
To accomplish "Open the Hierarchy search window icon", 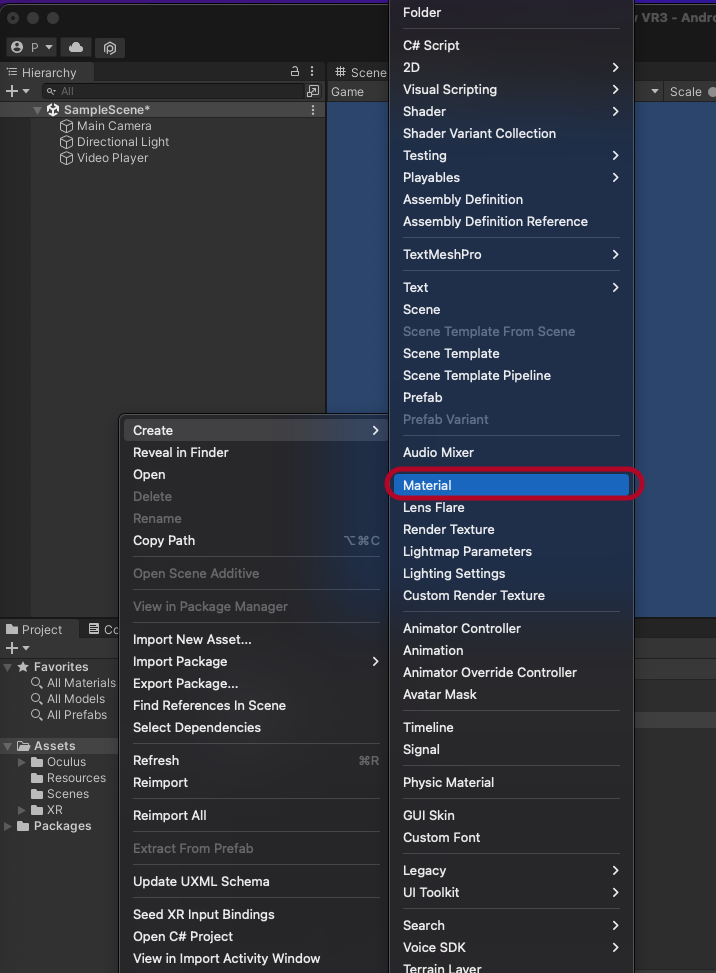I will coord(313,91).
